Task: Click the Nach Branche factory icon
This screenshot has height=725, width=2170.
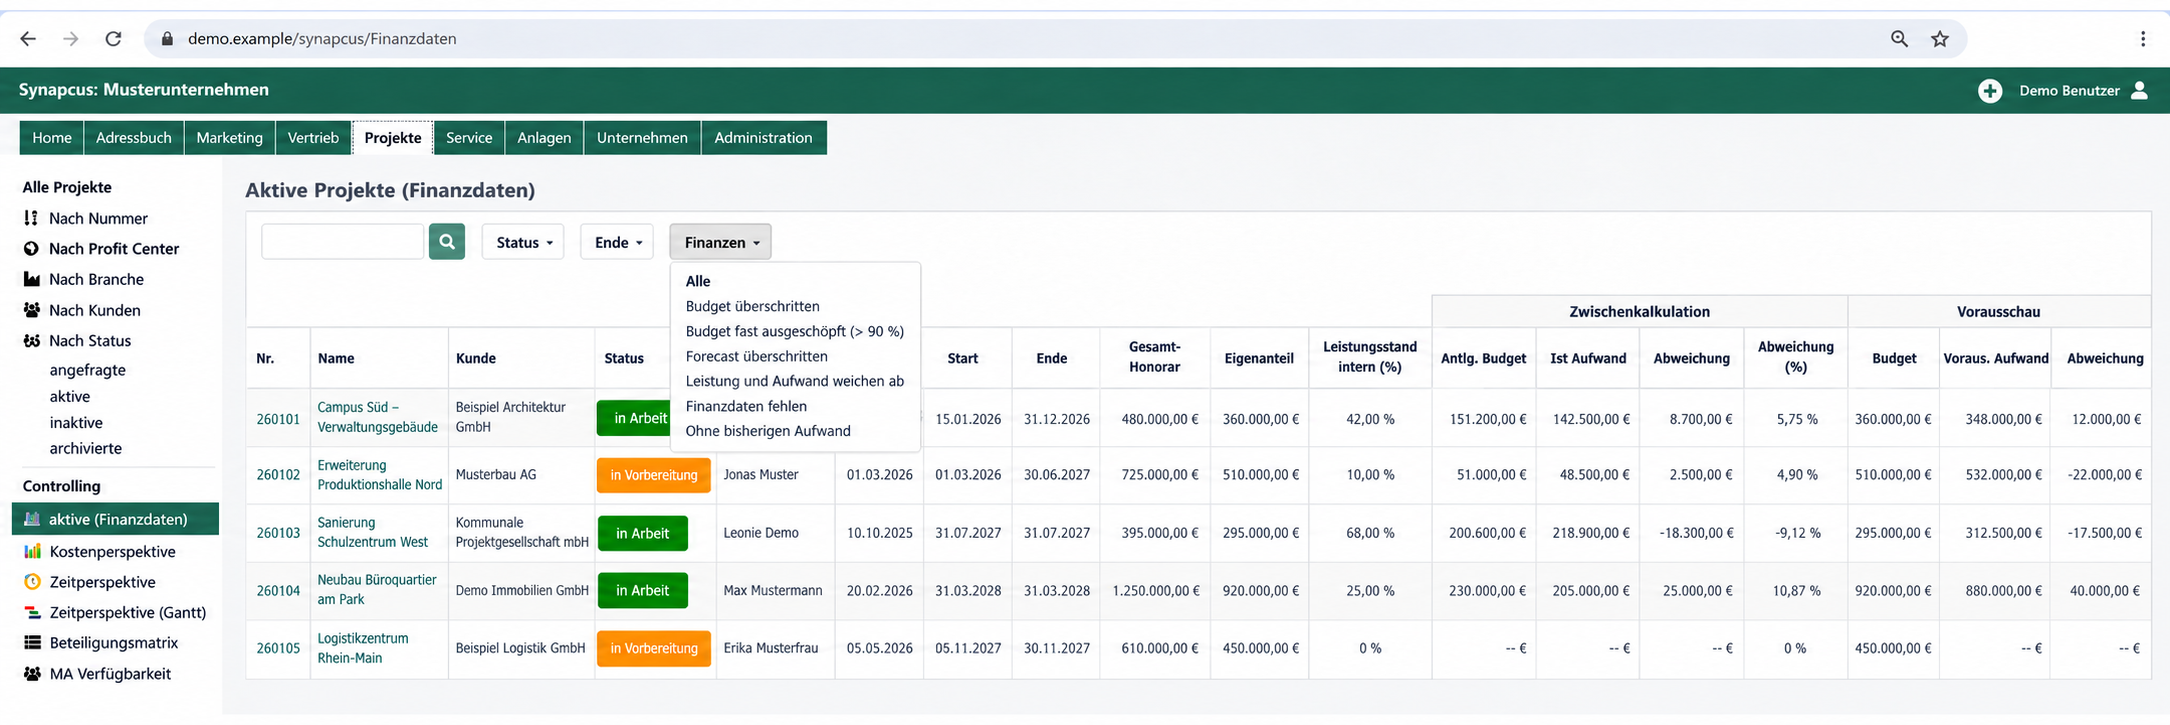Action: pos(31,279)
